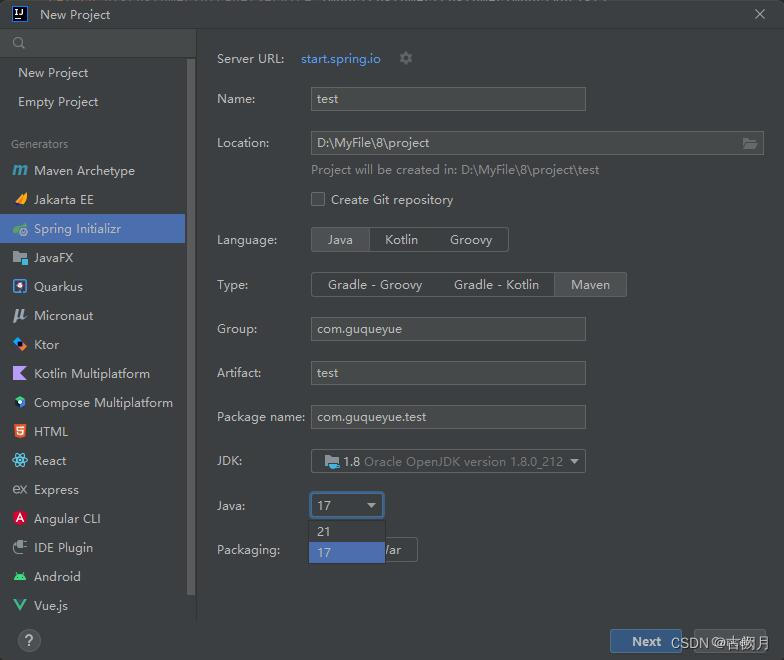Click the Android robot icon
The width and height of the screenshot is (784, 660).
pos(20,576)
